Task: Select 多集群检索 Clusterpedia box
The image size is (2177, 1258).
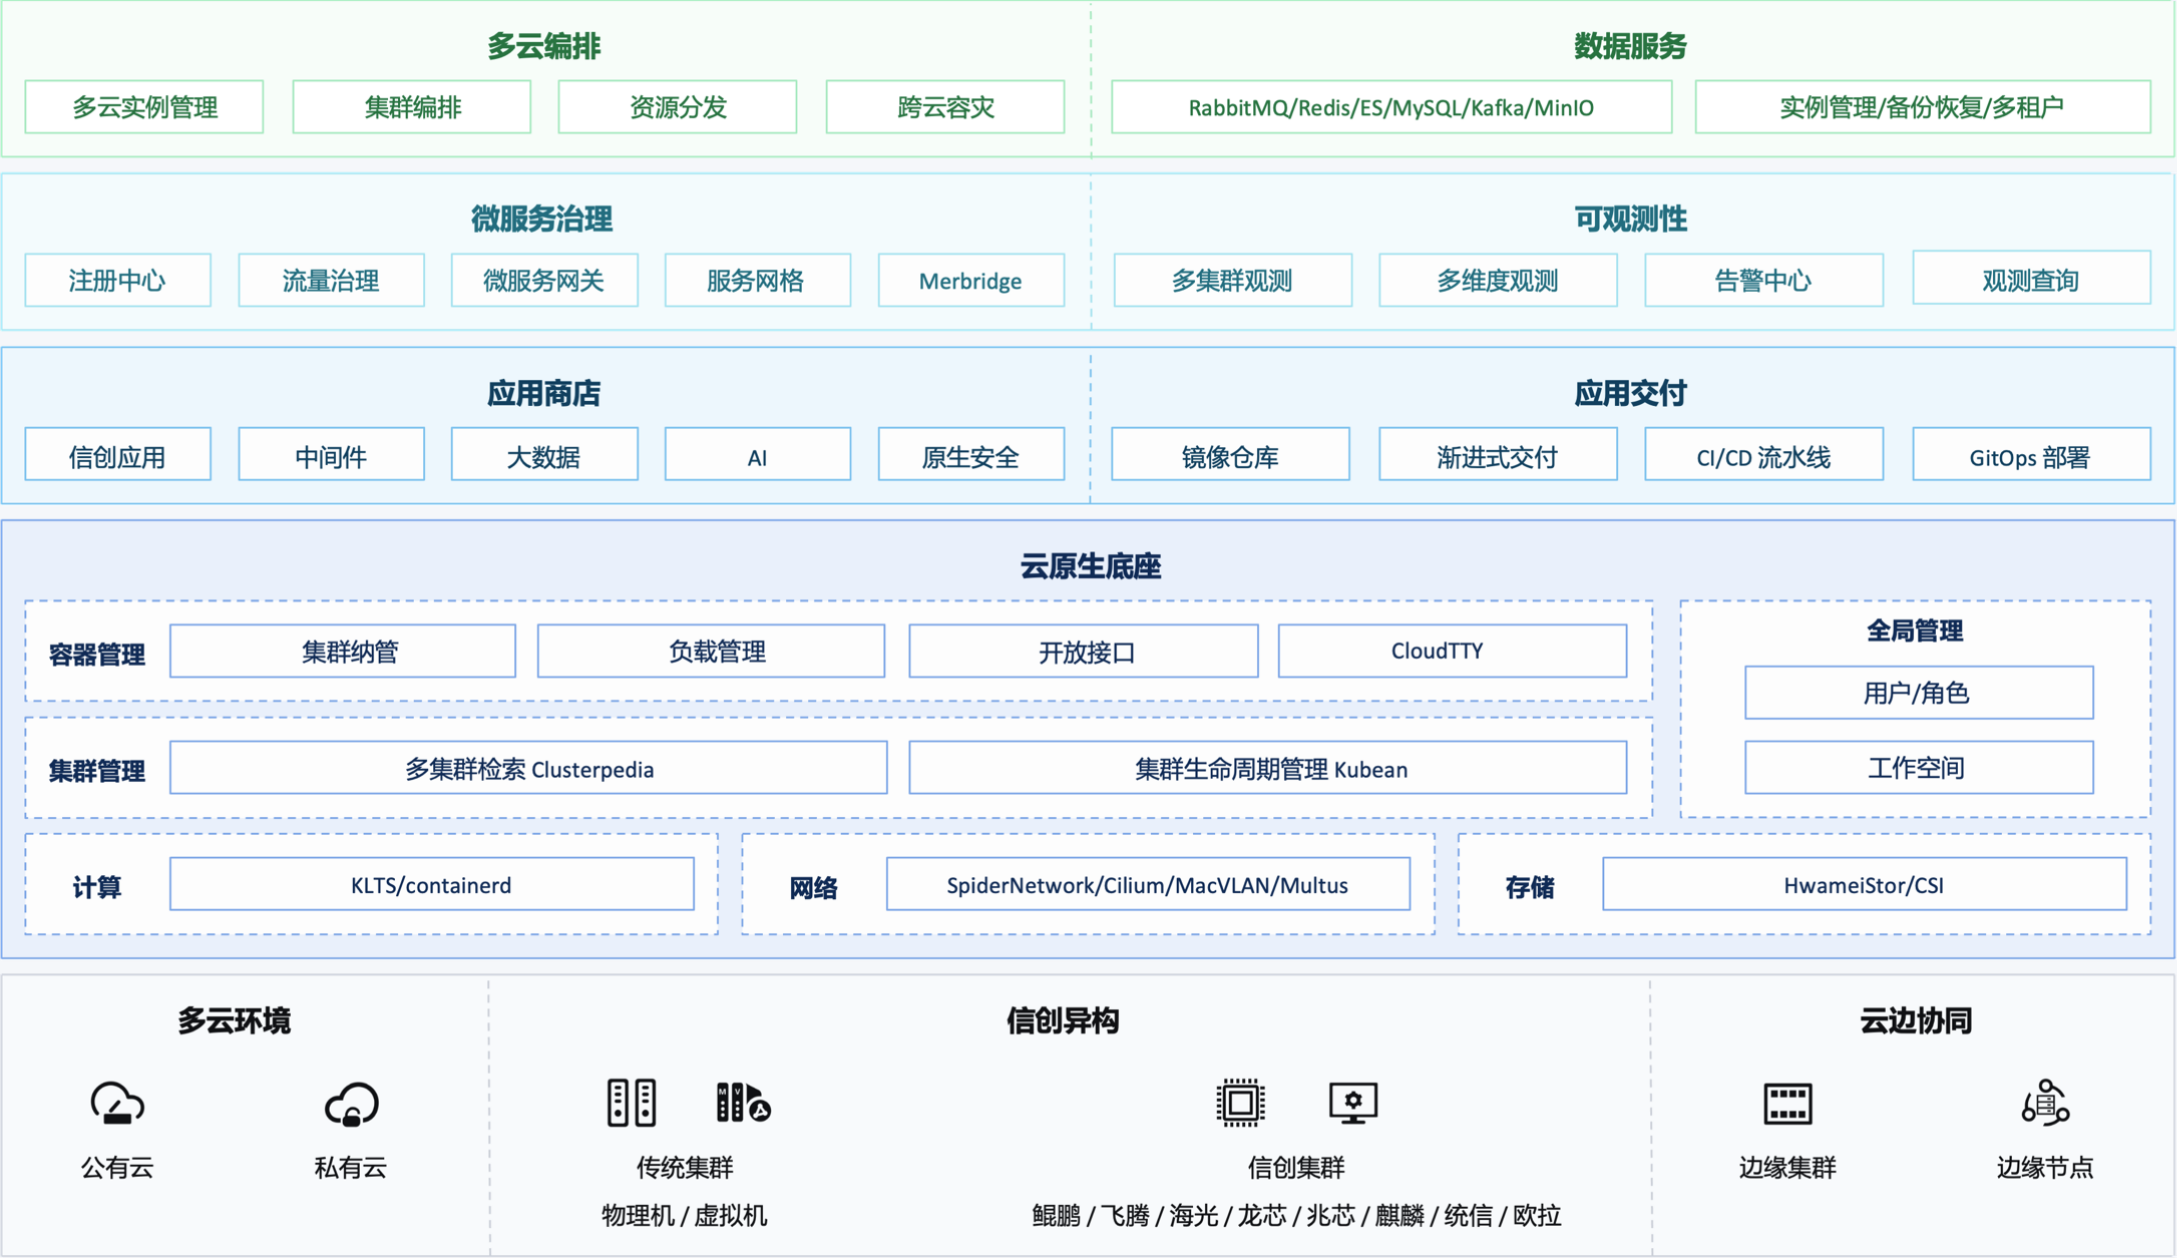Action: (x=528, y=768)
